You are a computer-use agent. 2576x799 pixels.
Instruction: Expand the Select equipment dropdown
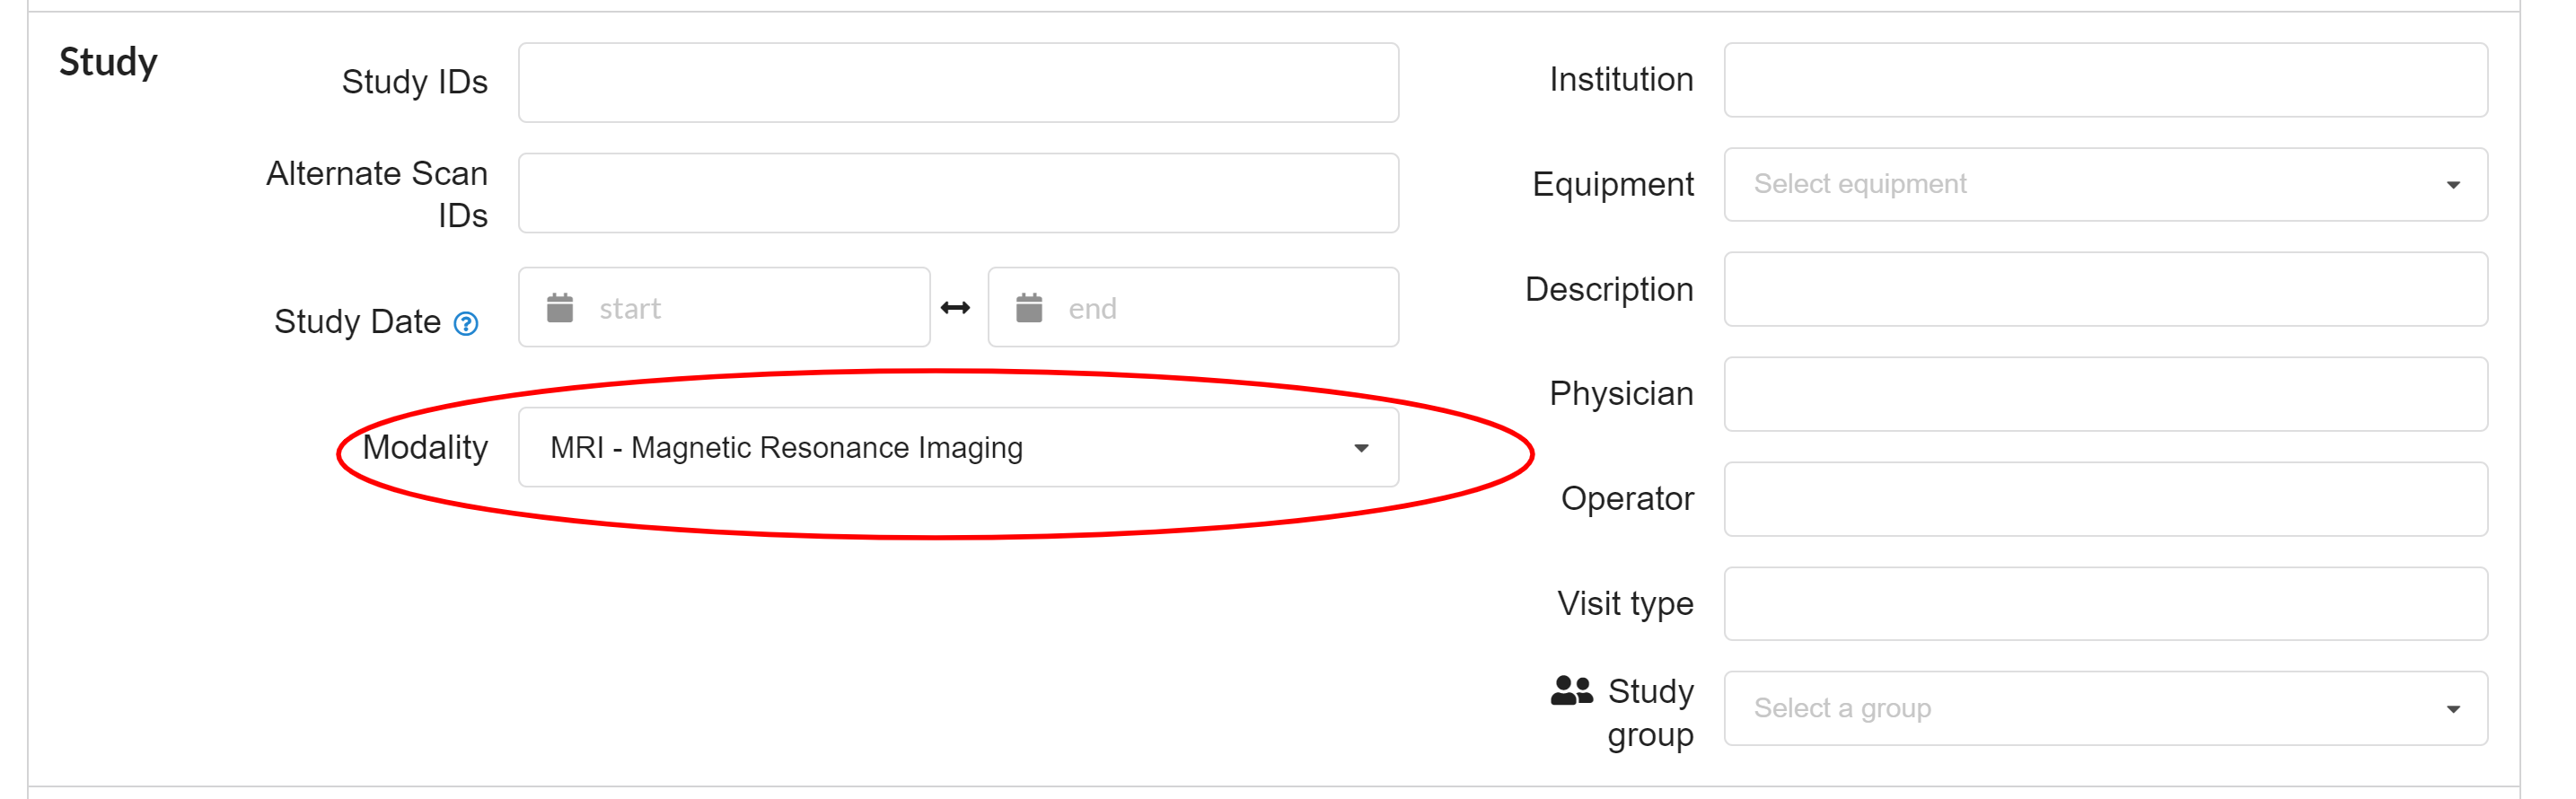pyautogui.click(x=2104, y=185)
